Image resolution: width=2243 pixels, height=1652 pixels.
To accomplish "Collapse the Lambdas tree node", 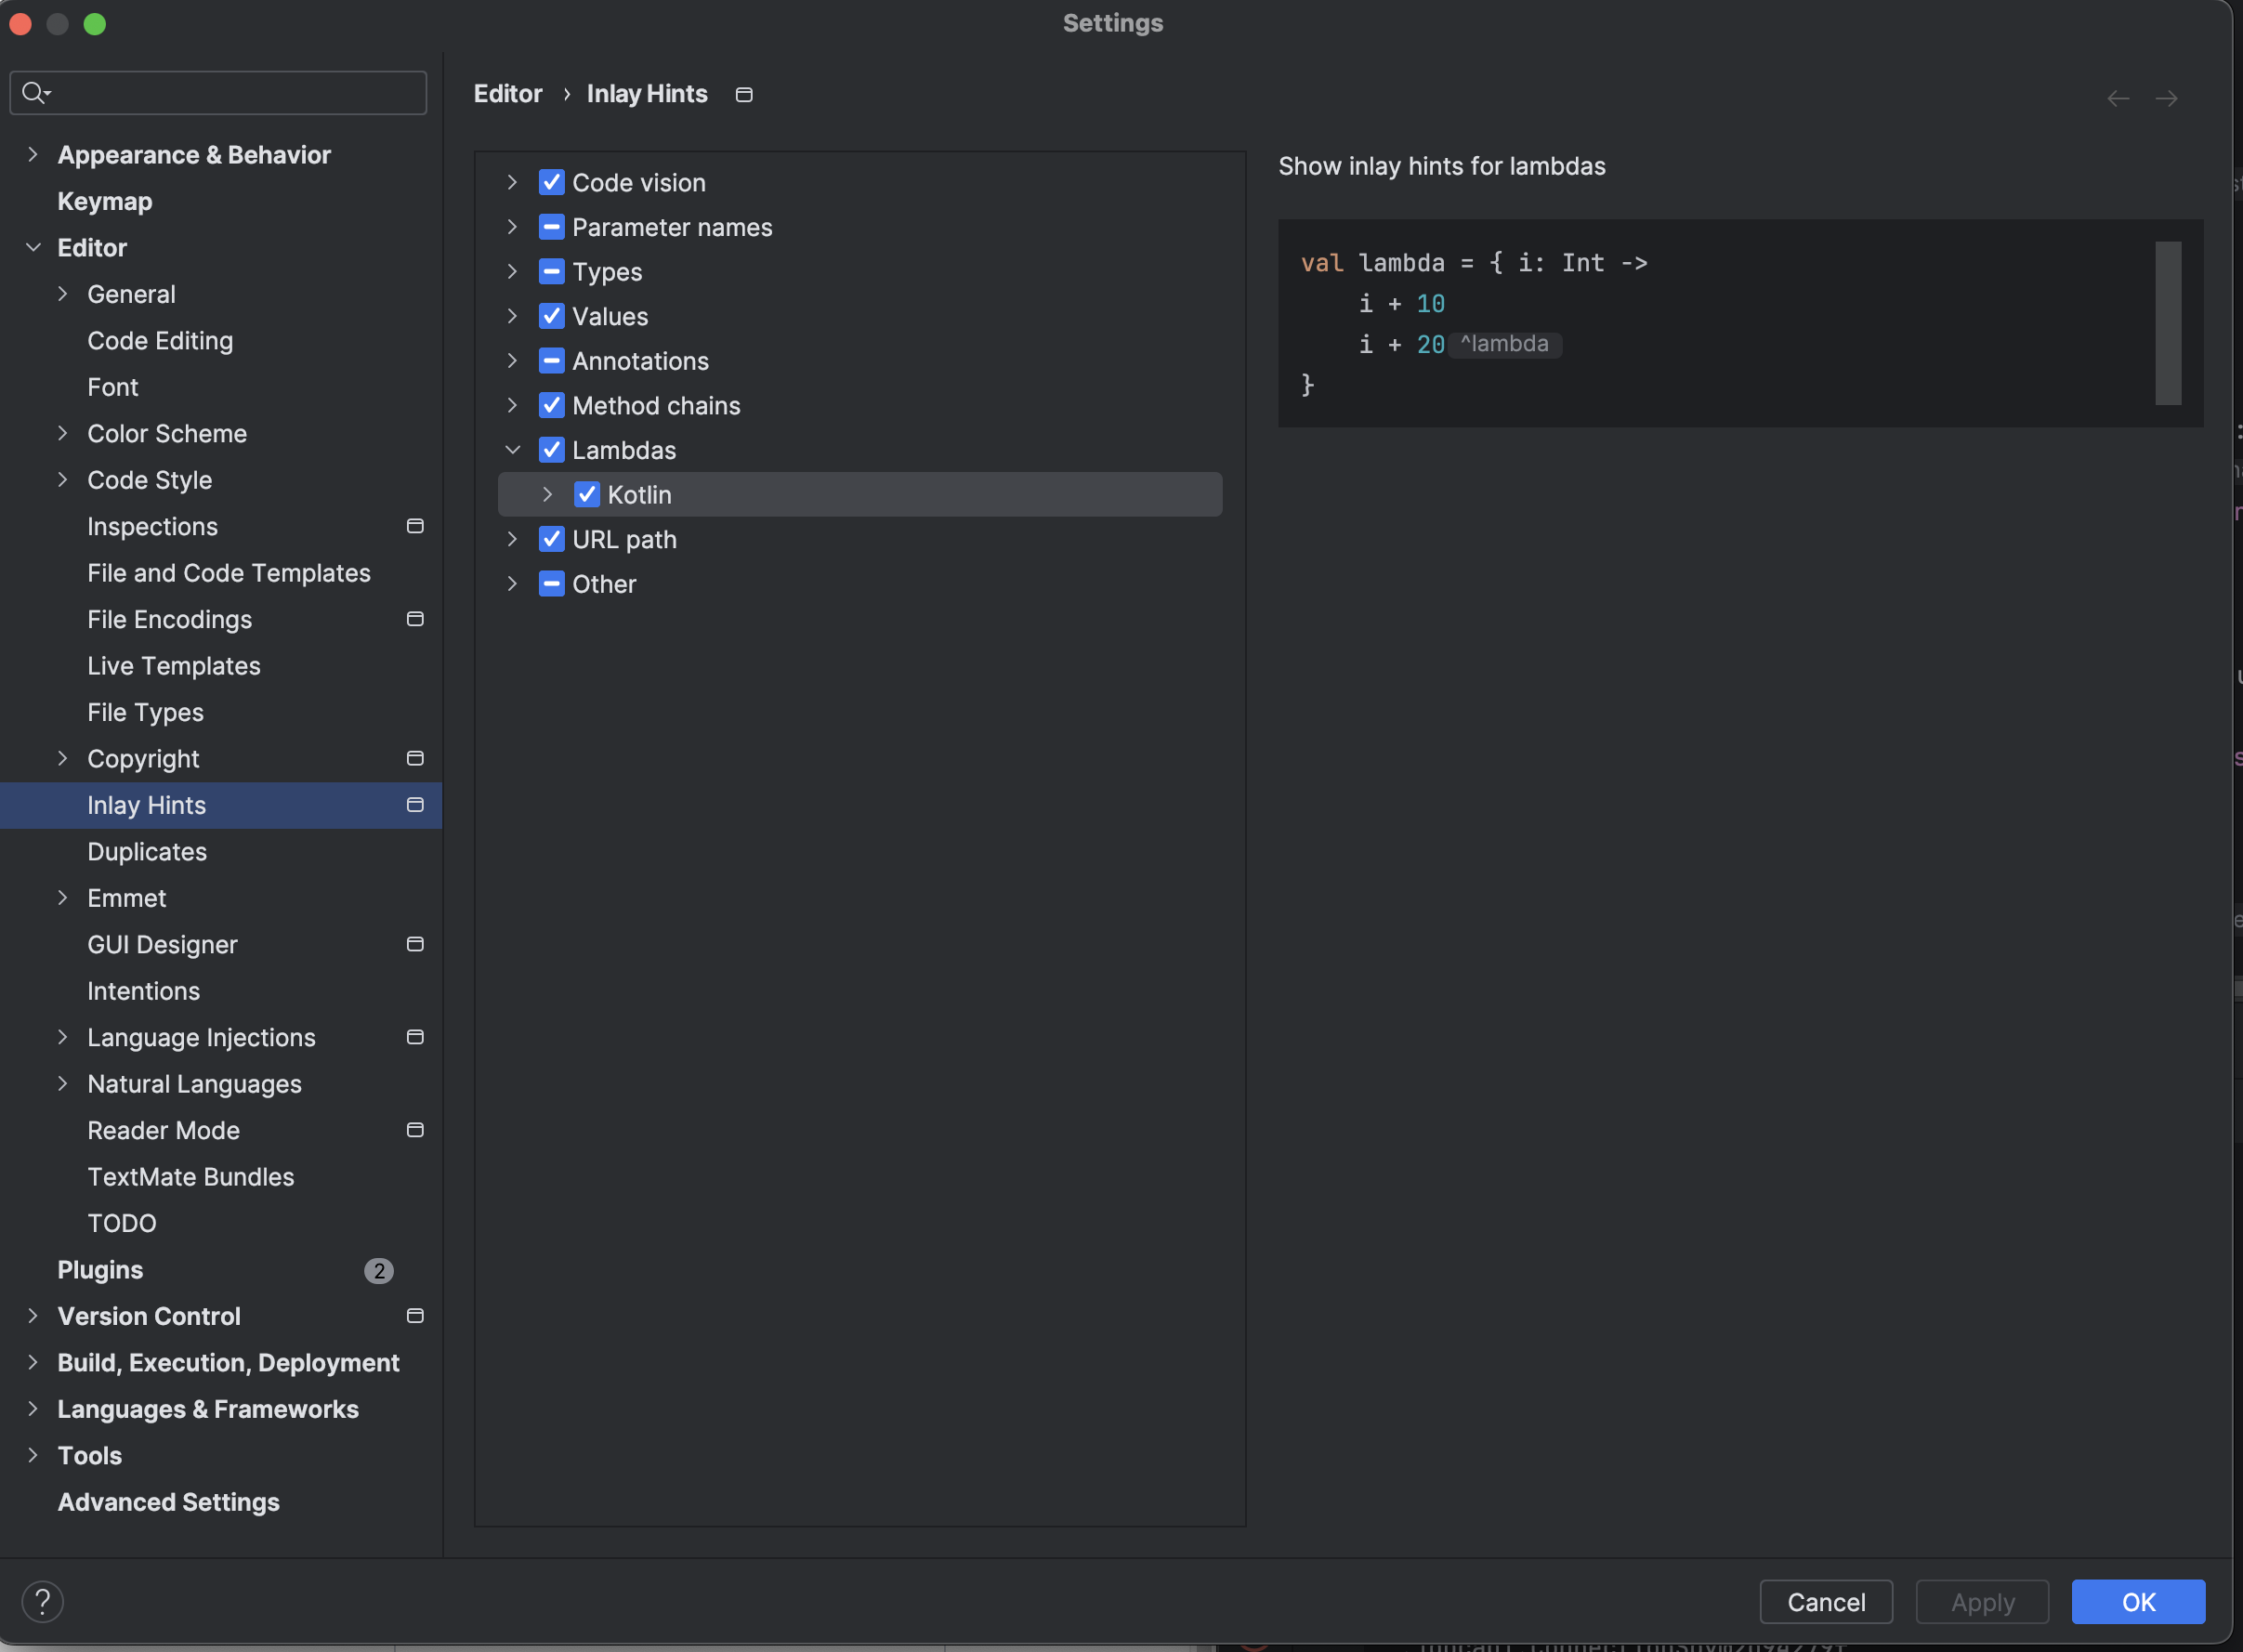I will (x=513, y=450).
